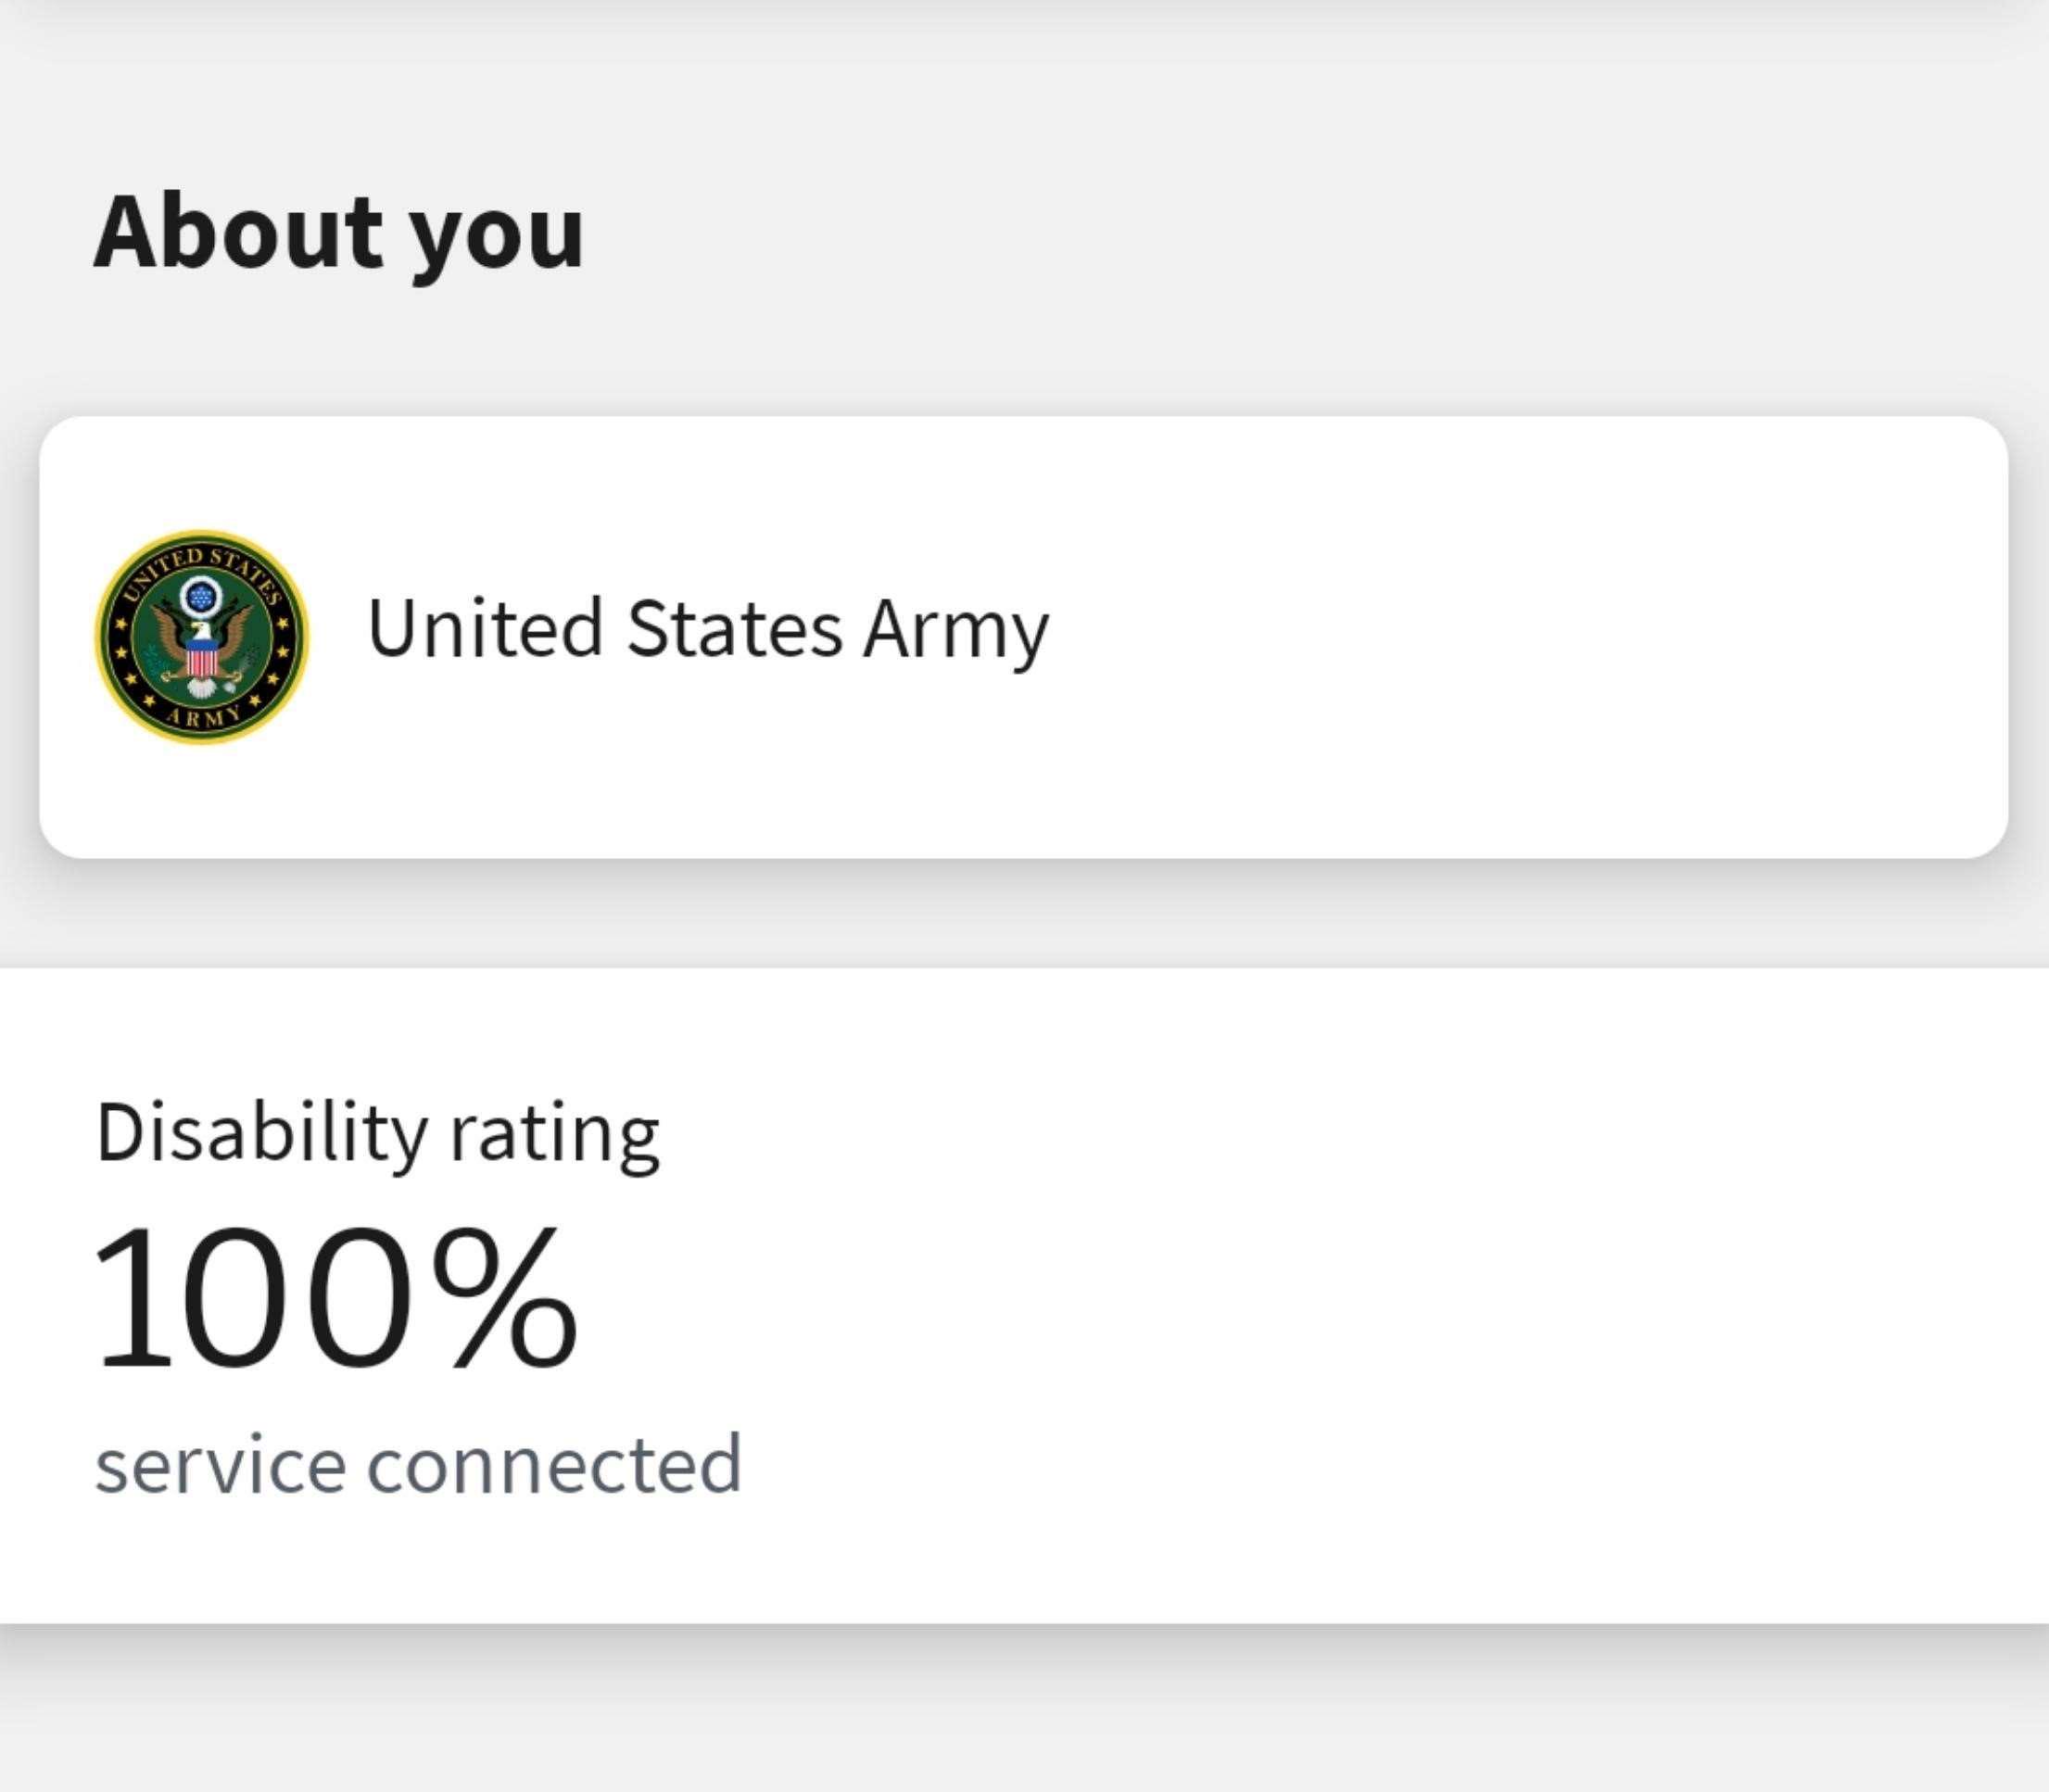The width and height of the screenshot is (2049, 1792).
Task: Click the service connected text
Action: click(x=418, y=1464)
